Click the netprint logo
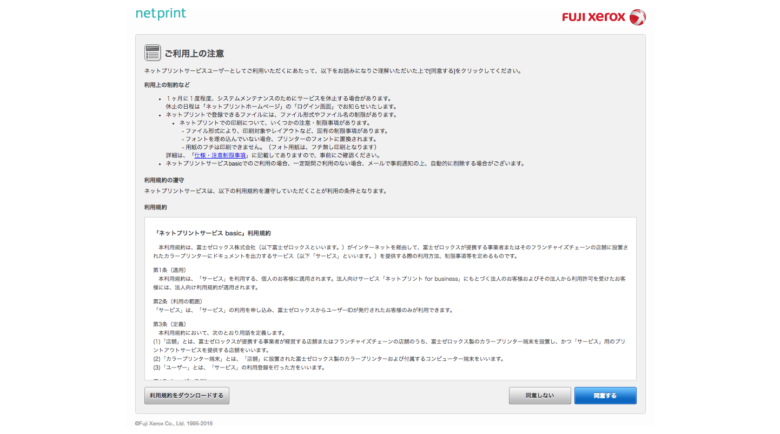Screen dimensions: 780x434 161,13
